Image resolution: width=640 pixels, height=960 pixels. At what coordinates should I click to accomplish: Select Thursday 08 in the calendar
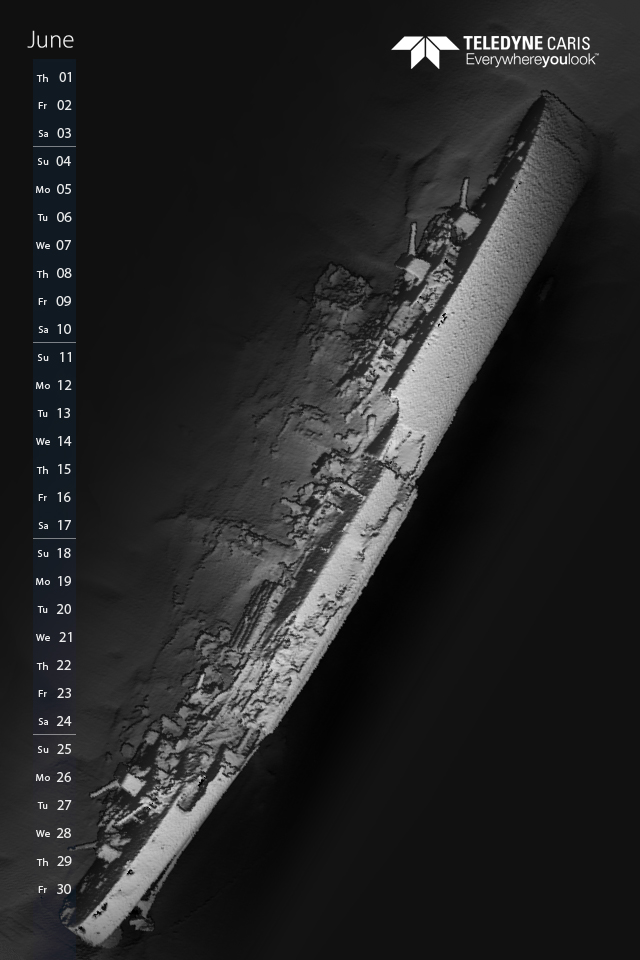(55, 274)
